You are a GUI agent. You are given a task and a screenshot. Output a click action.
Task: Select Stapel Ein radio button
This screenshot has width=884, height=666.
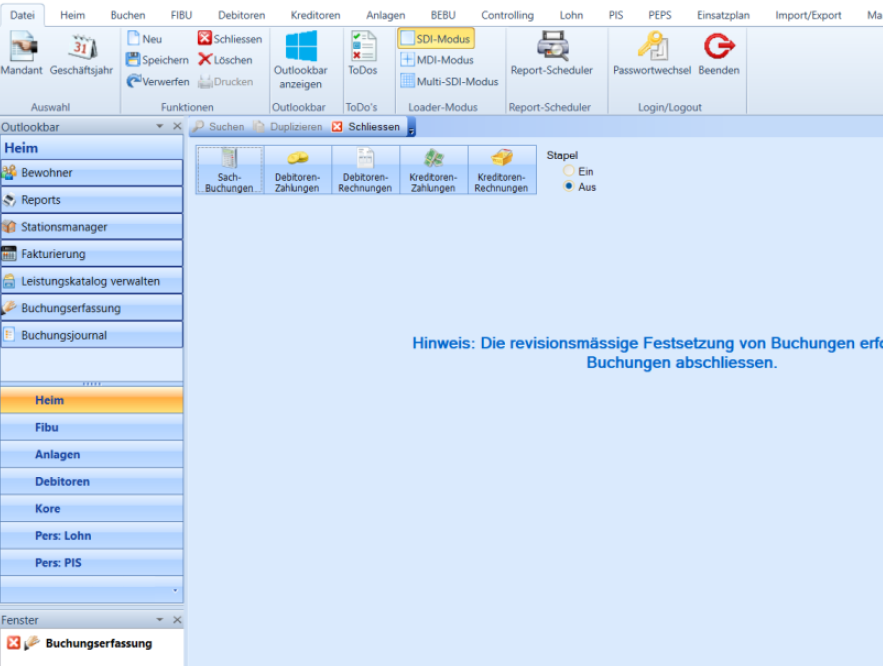(568, 171)
